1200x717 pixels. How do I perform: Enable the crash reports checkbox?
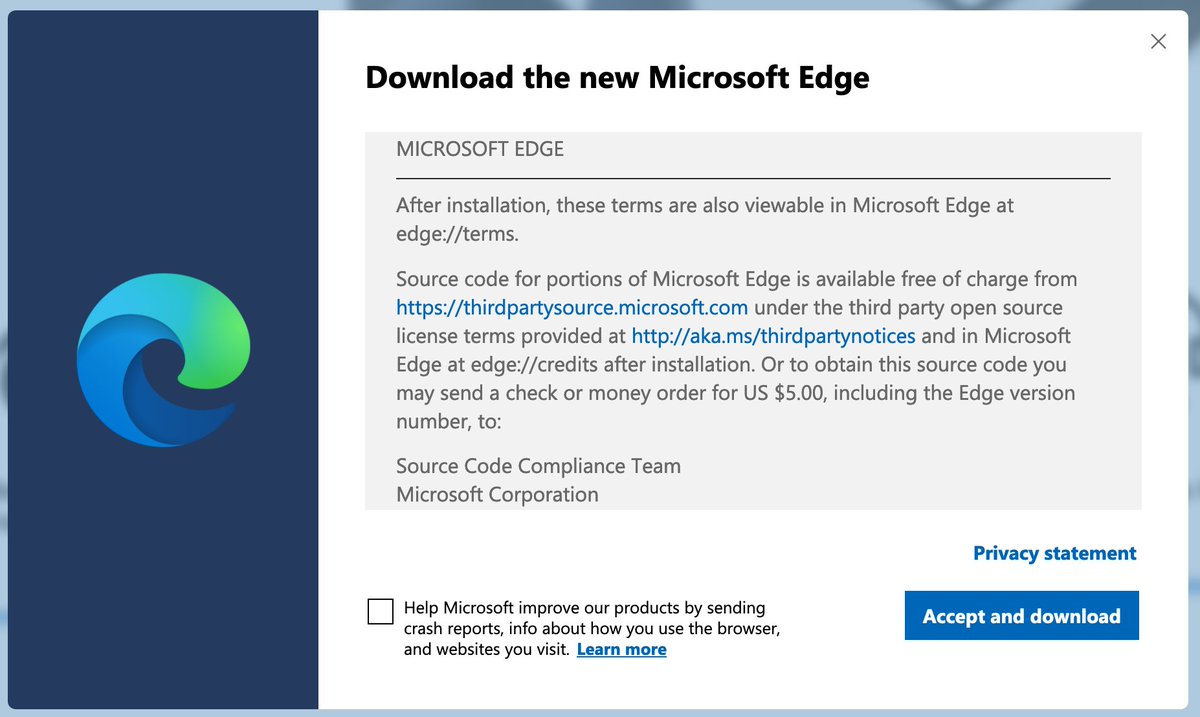380,611
